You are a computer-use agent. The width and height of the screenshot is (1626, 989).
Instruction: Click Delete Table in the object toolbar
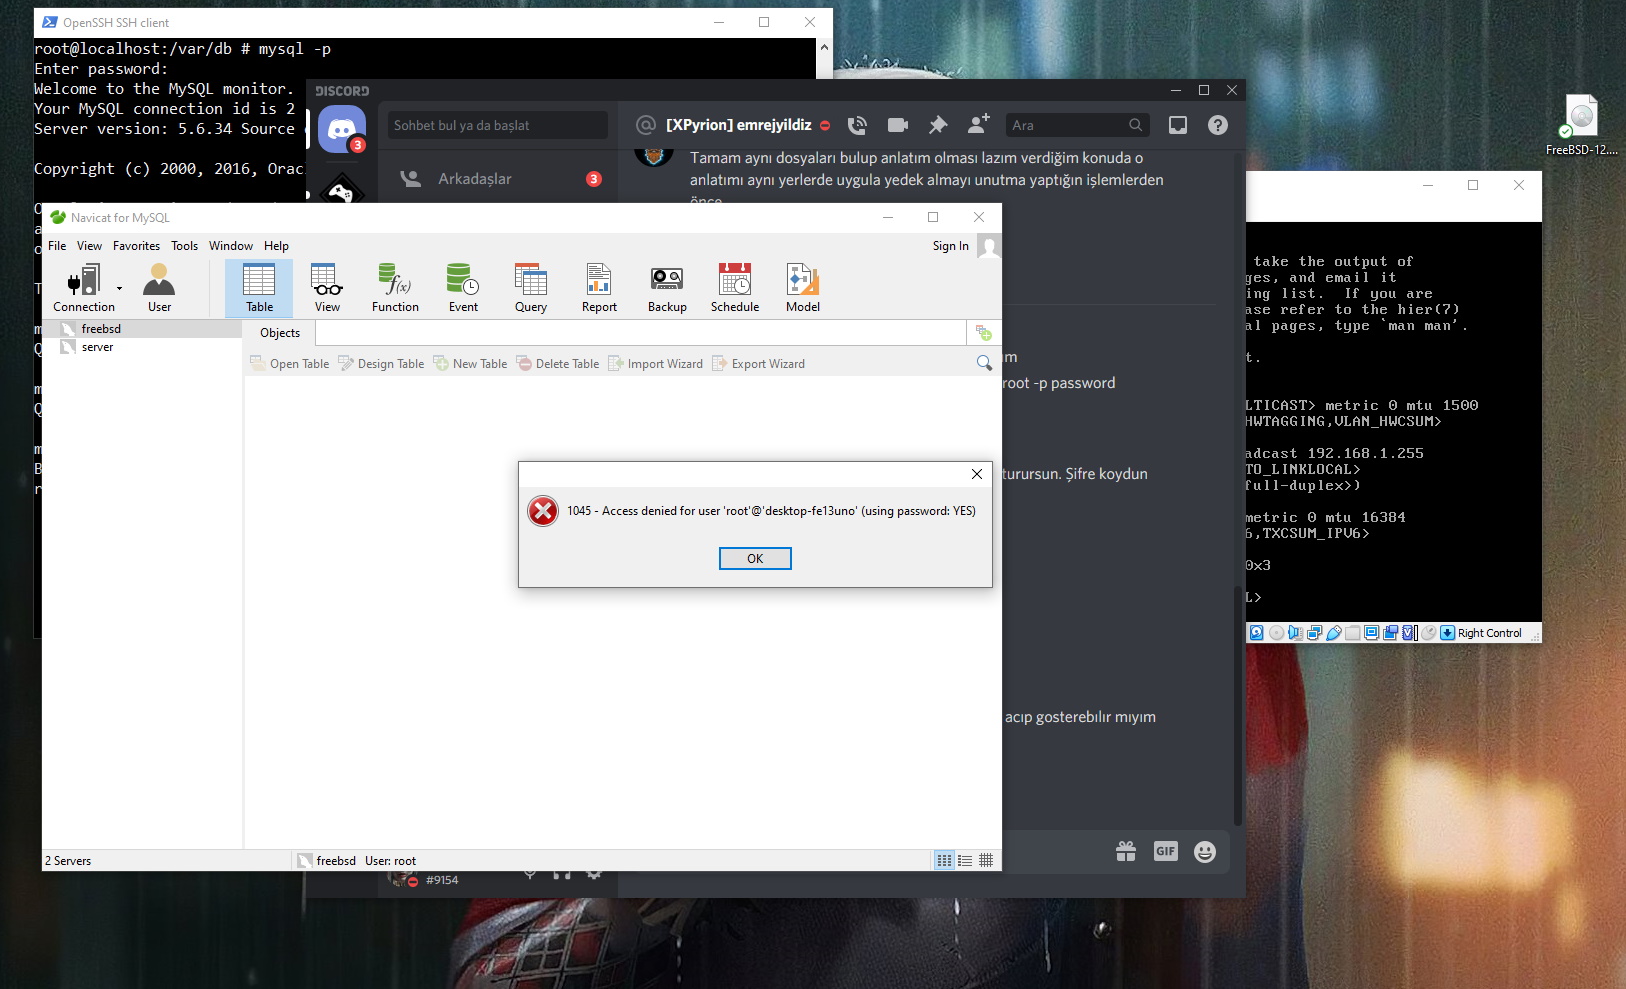(558, 364)
